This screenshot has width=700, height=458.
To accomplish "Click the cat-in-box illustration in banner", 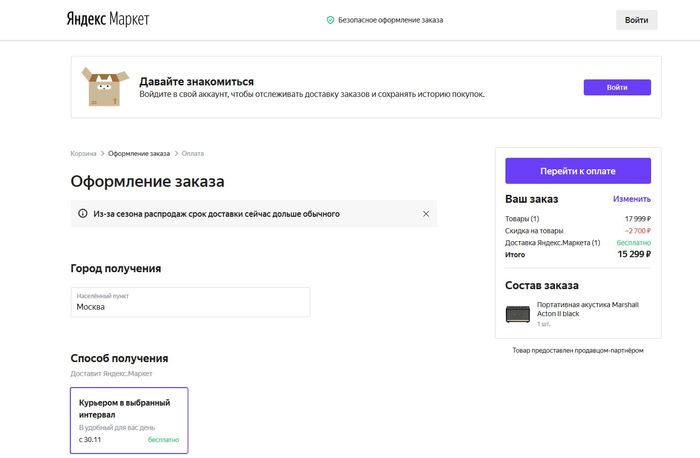I will click(103, 87).
